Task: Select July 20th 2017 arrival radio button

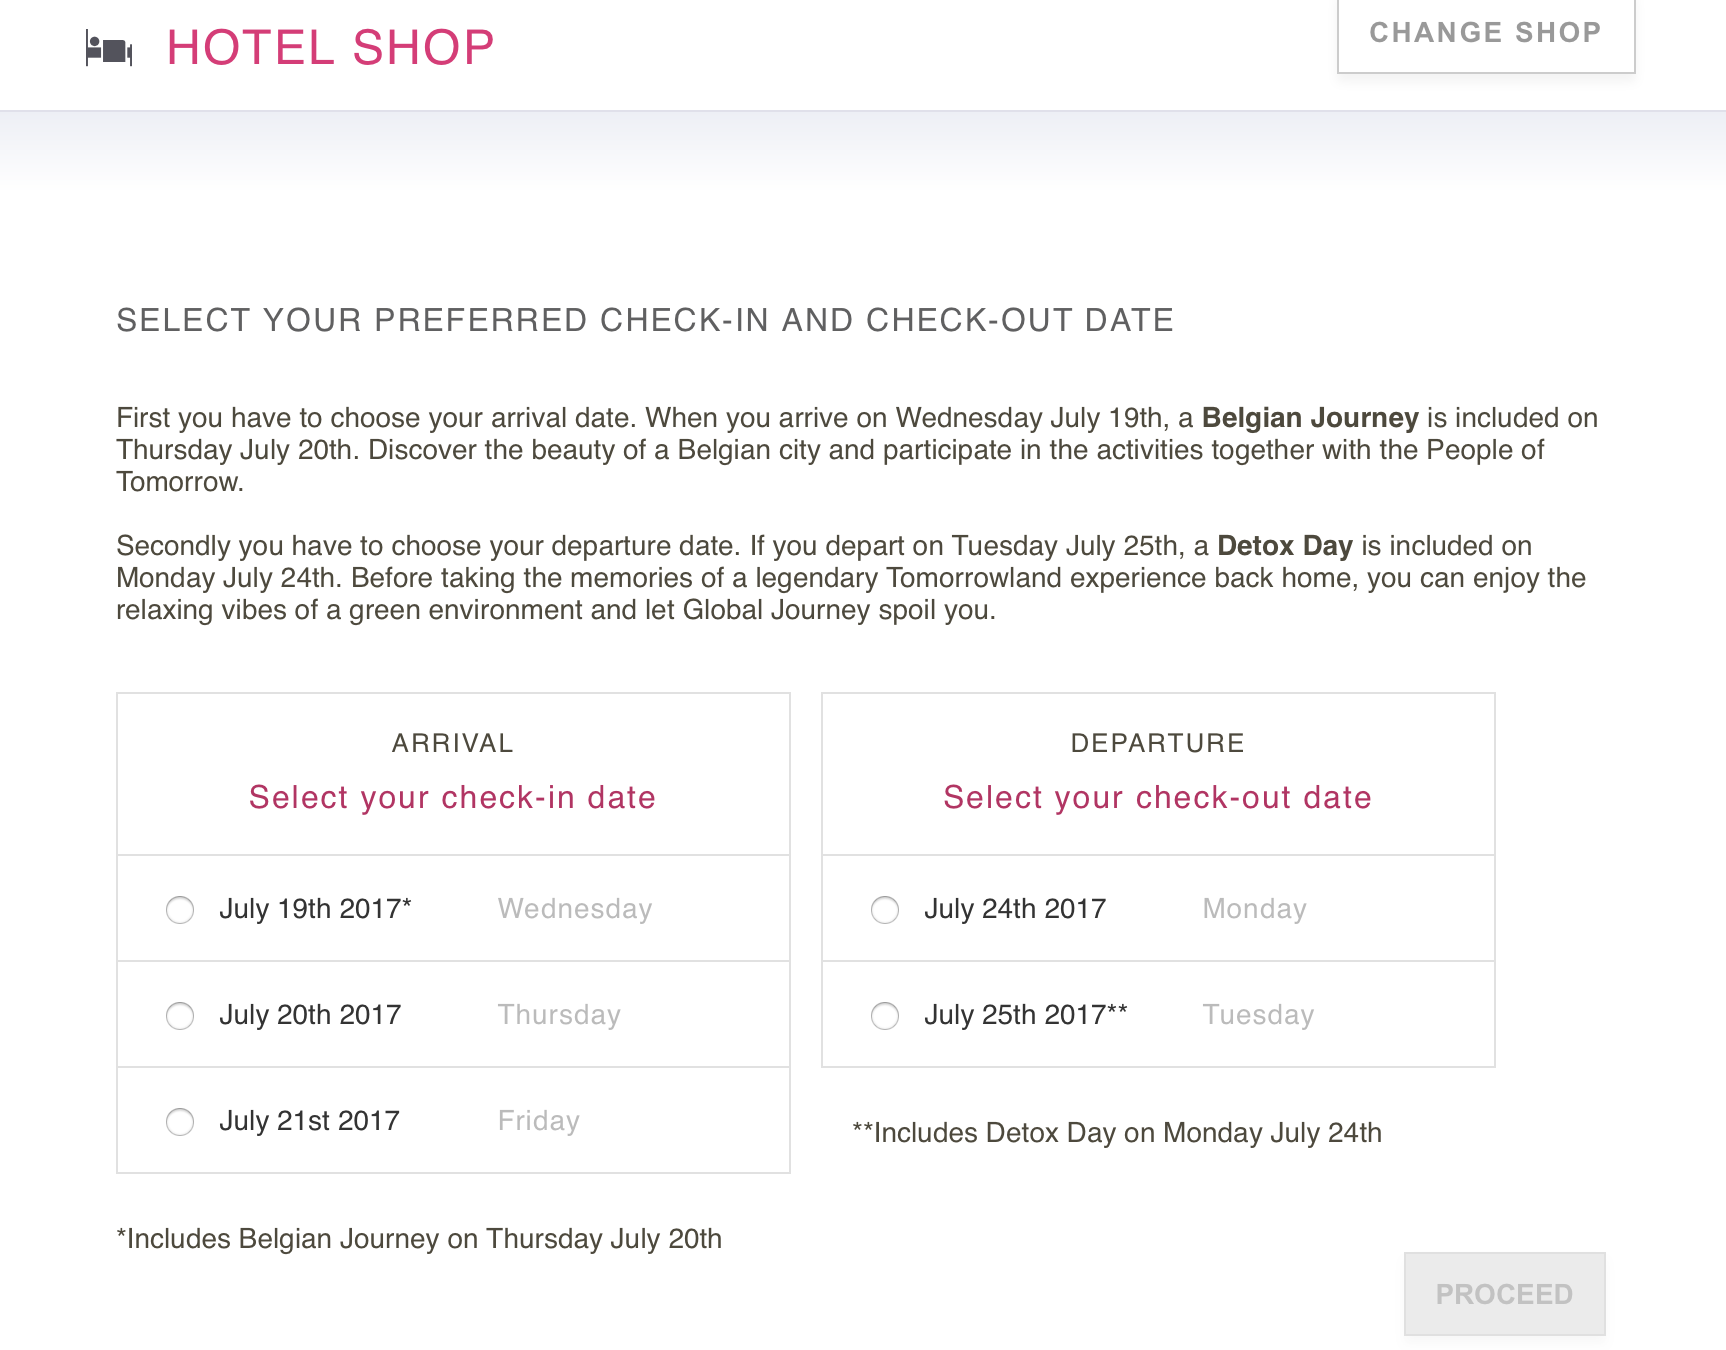Action: (x=180, y=1016)
